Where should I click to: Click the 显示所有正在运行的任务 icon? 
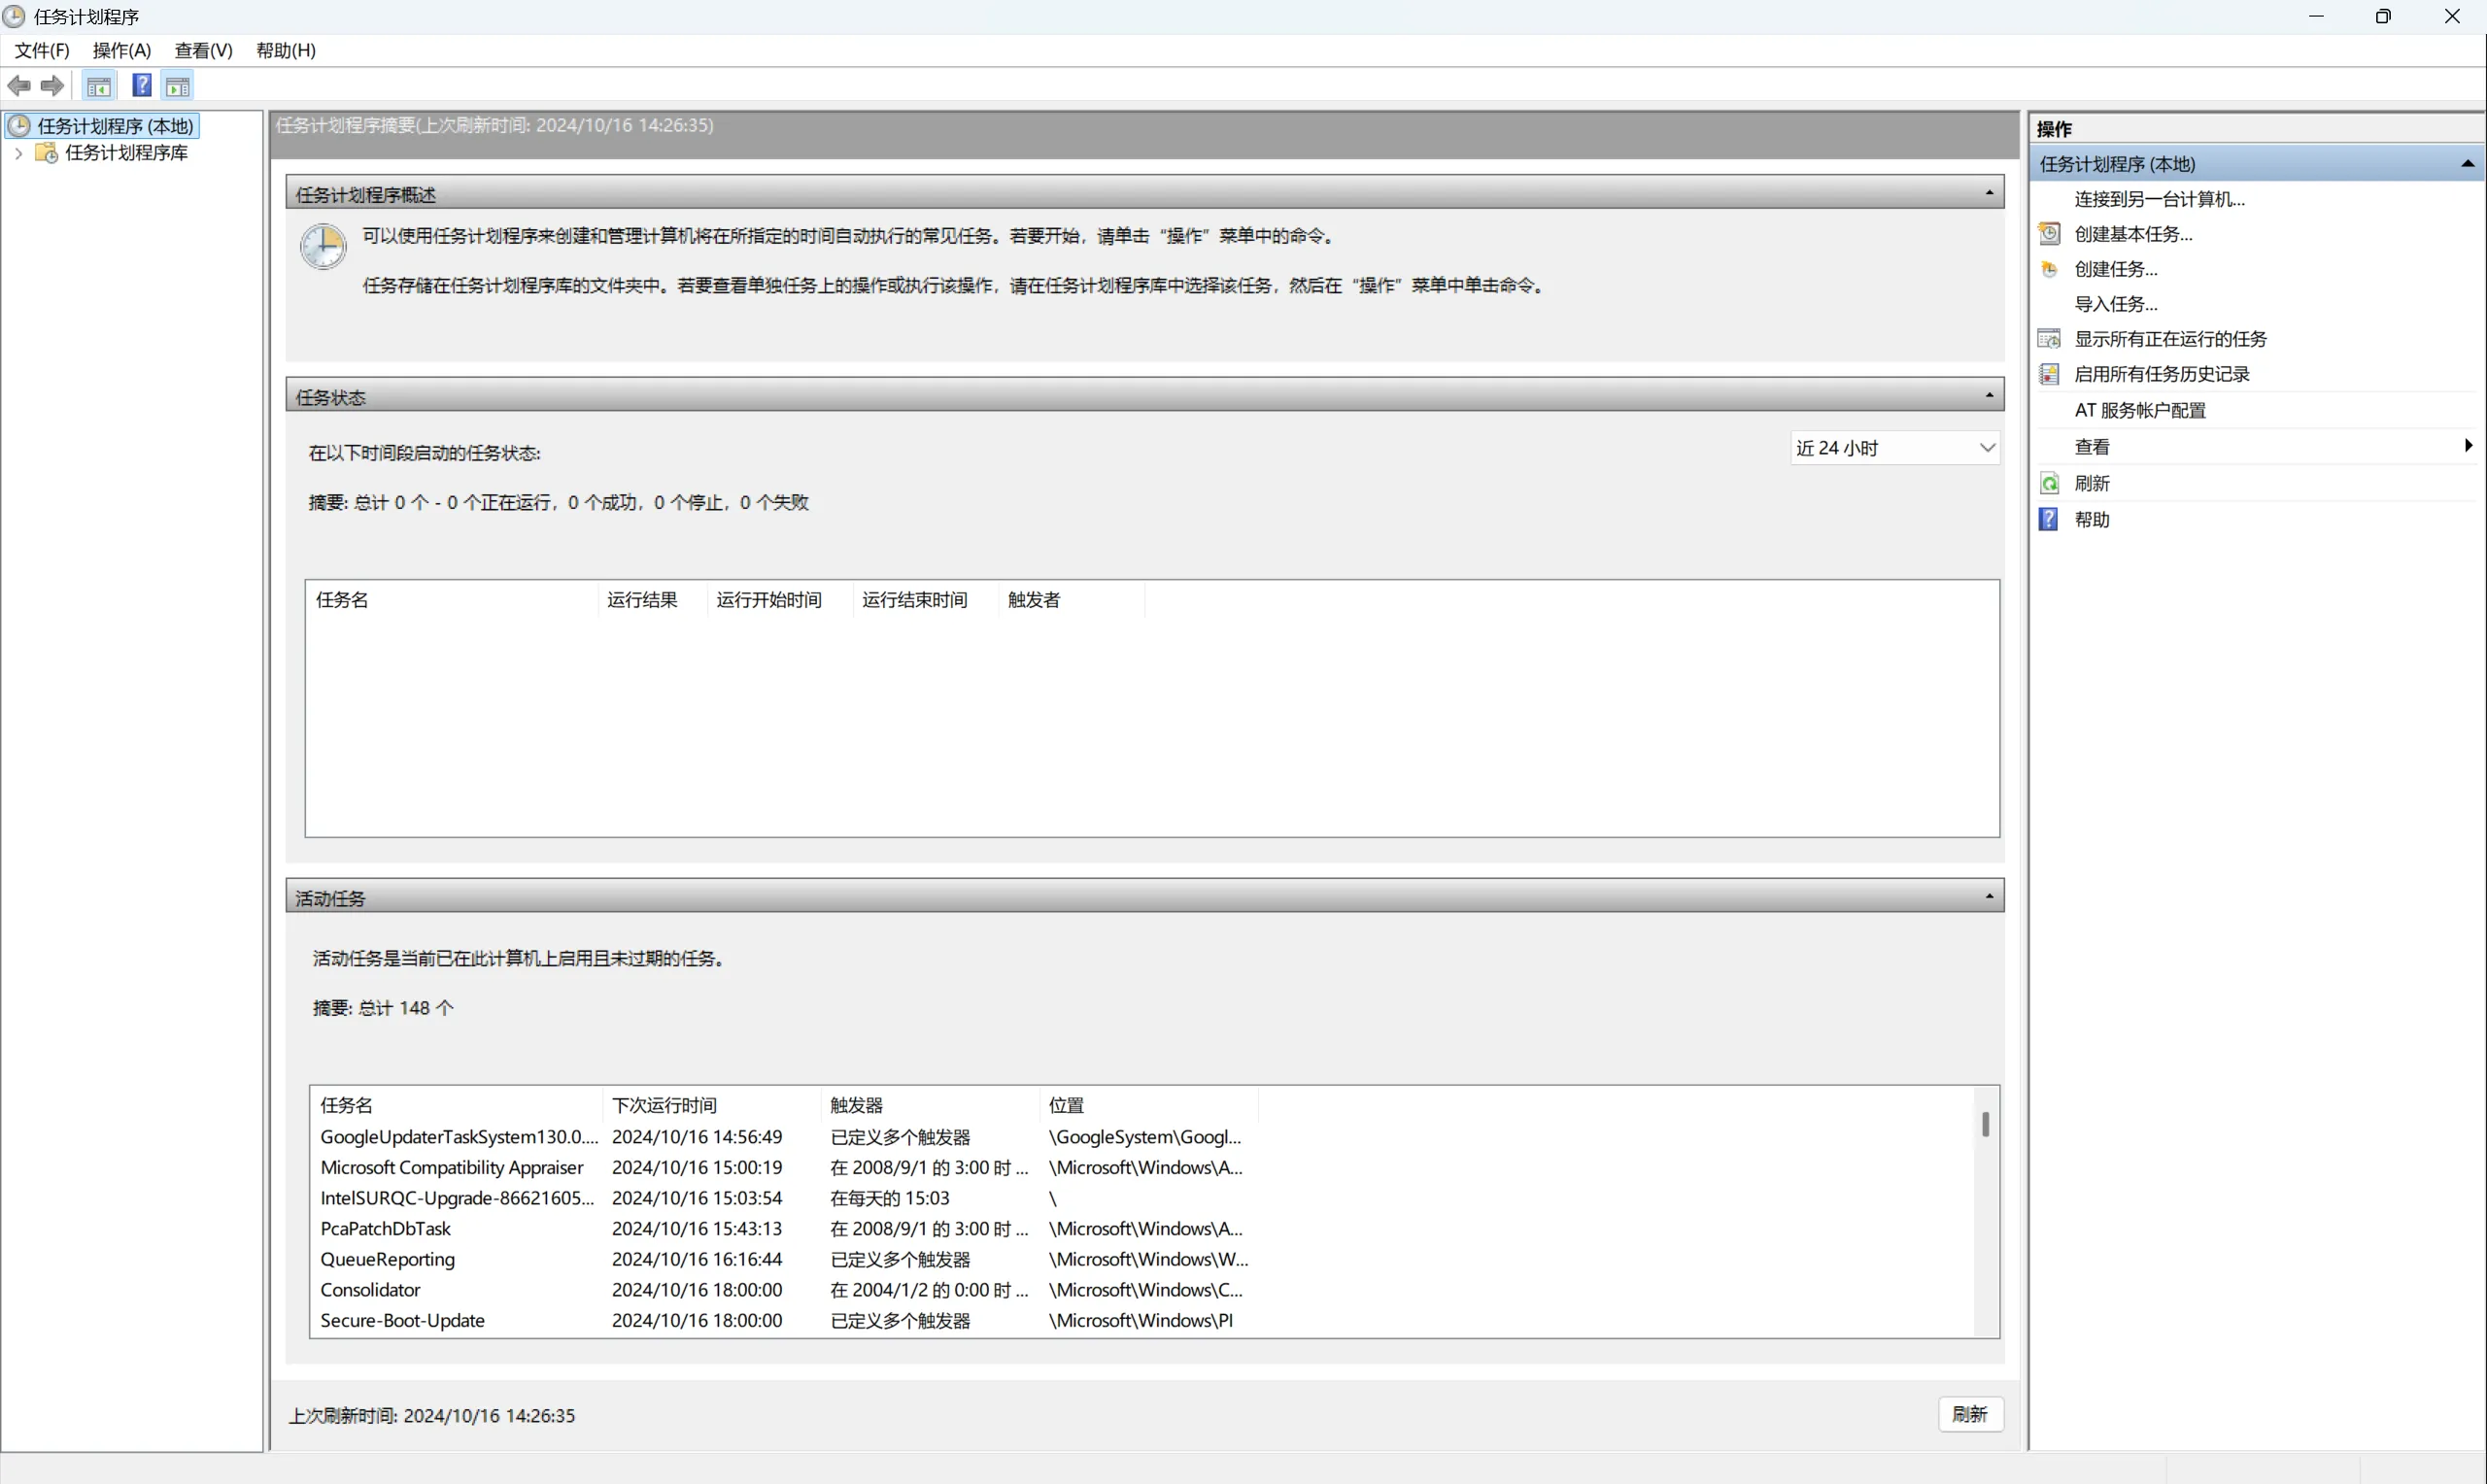[x=2049, y=339]
